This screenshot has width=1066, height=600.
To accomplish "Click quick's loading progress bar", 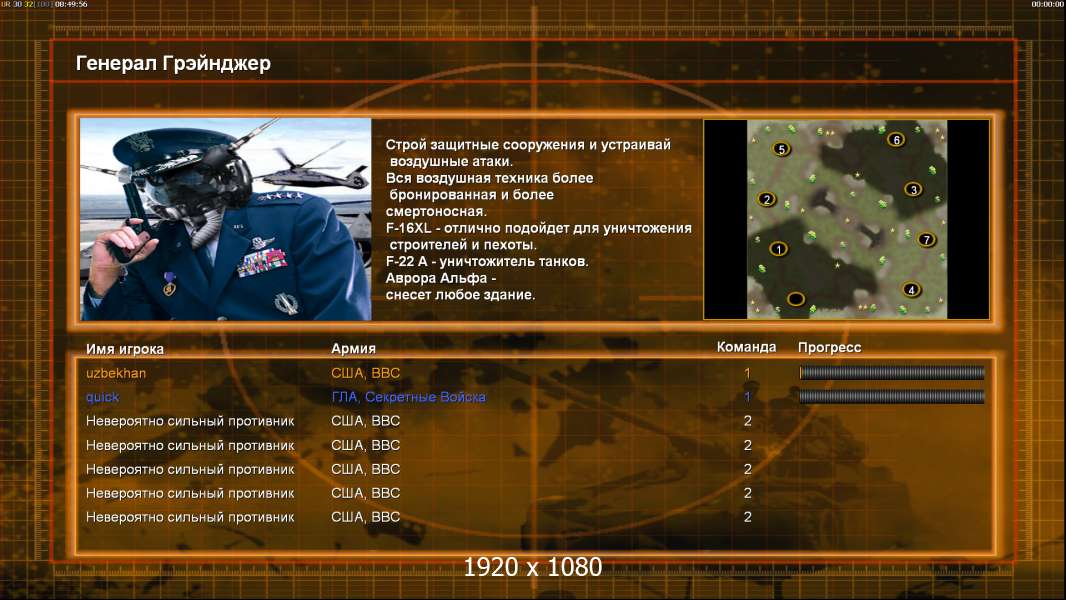I will [892, 396].
